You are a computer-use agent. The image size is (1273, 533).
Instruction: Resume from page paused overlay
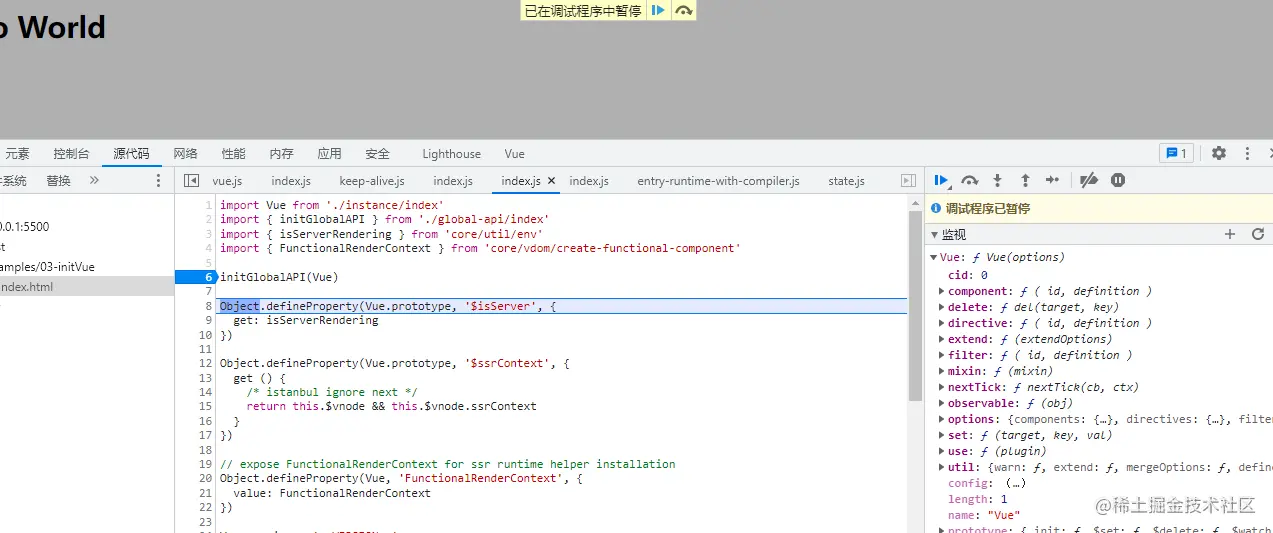(x=658, y=10)
